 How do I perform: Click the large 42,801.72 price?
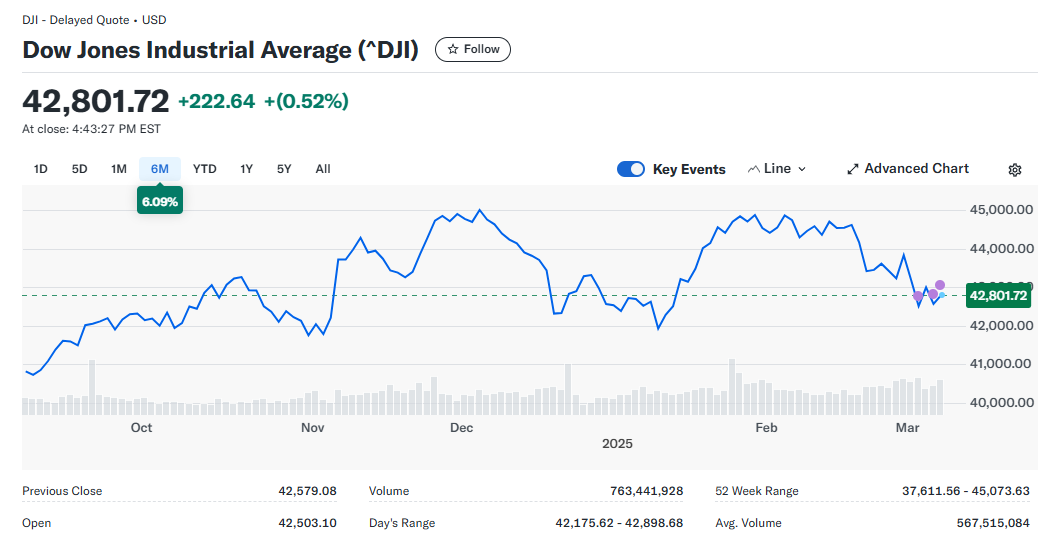pos(96,102)
